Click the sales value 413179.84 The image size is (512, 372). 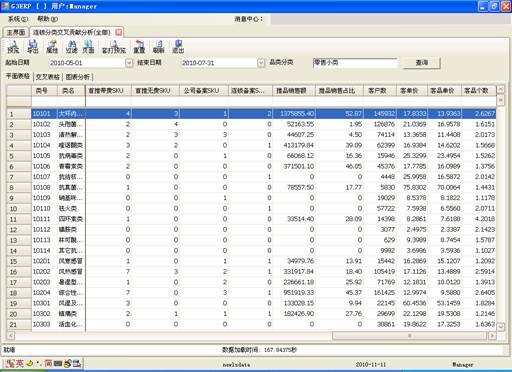tap(294, 145)
